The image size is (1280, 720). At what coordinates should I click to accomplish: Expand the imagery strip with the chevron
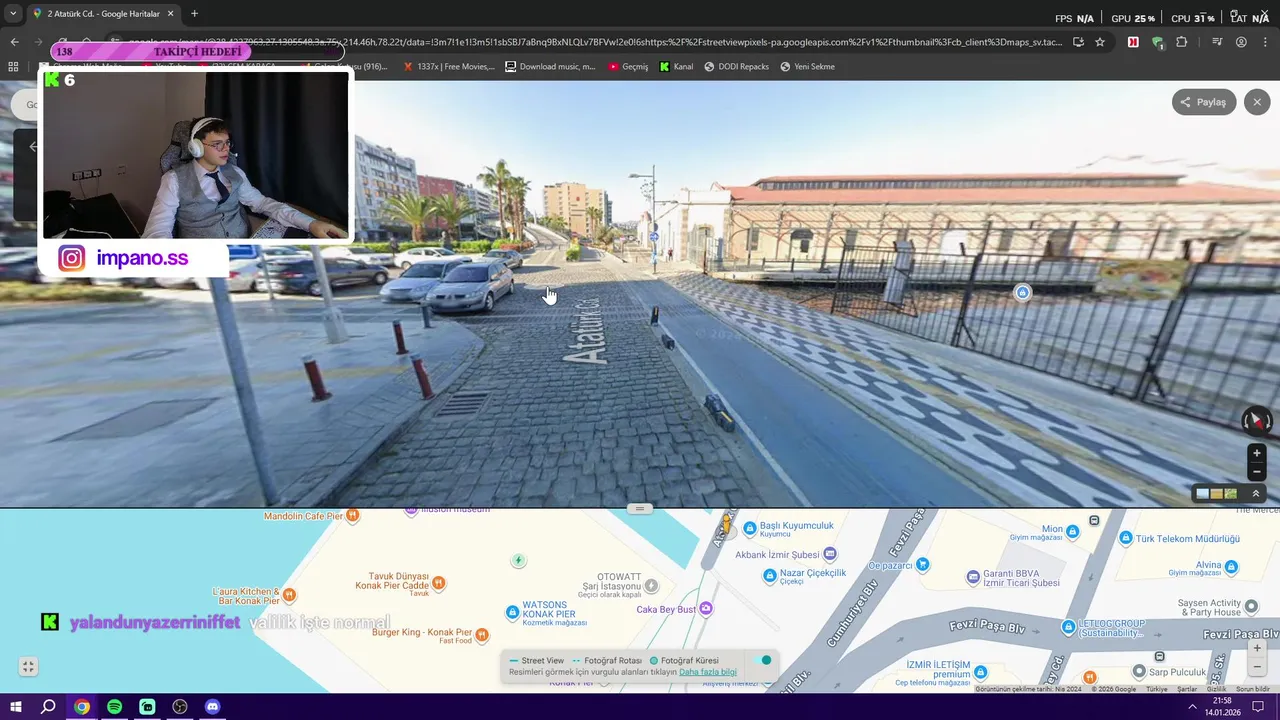click(x=1256, y=494)
